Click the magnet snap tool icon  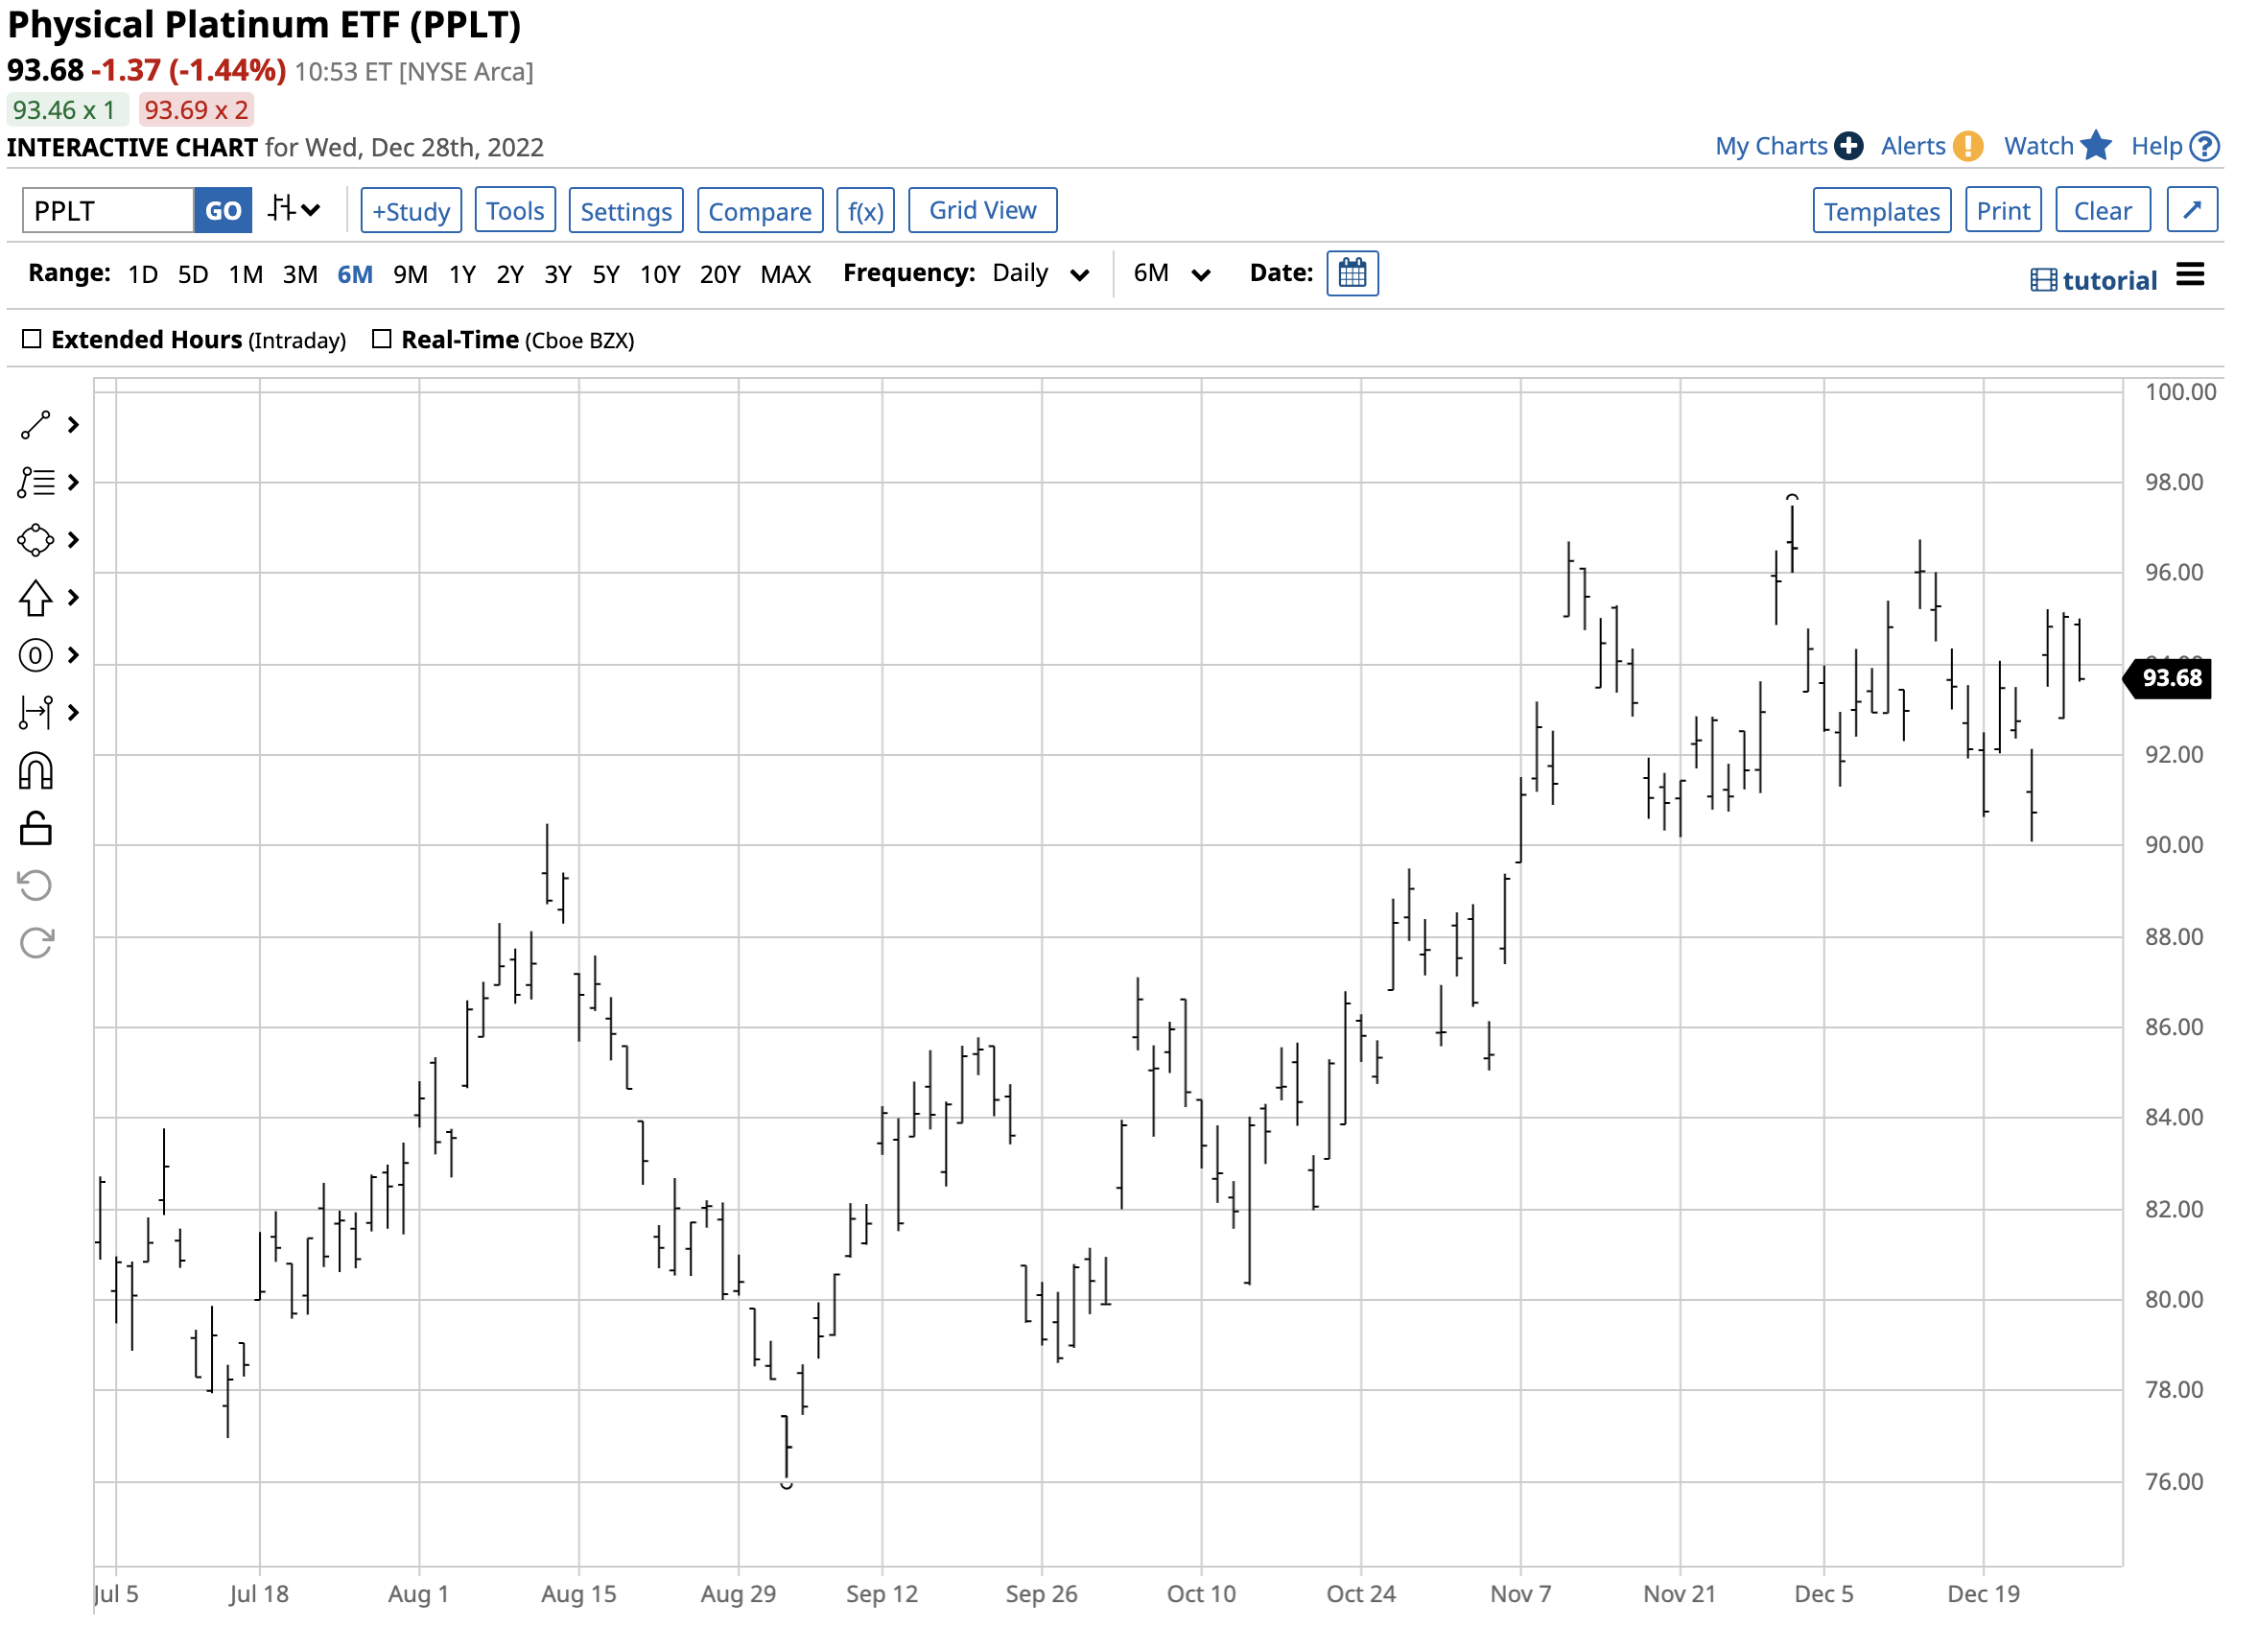36,771
